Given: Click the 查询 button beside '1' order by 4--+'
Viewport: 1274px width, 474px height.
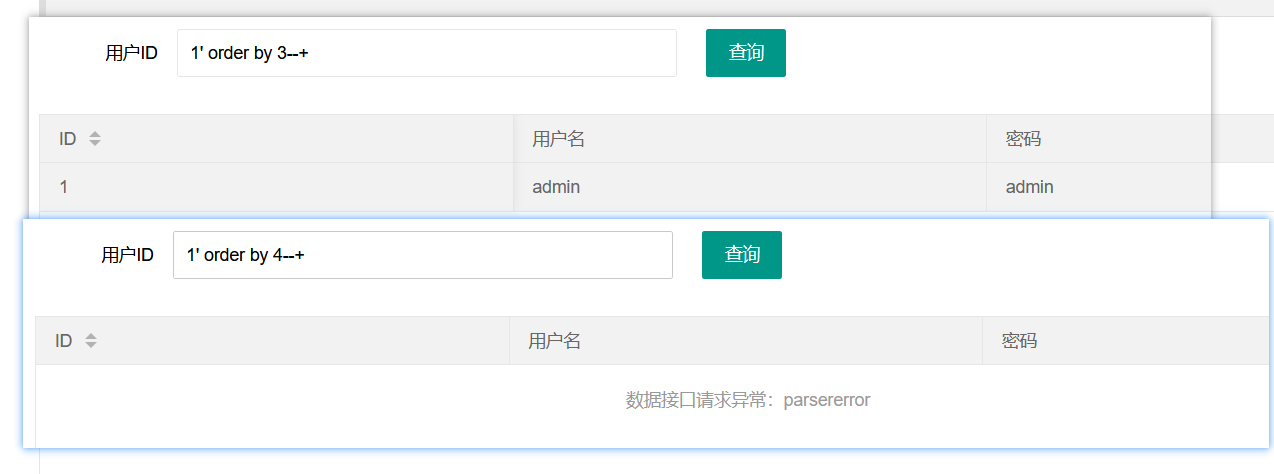Looking at the screenshot, I should pos(741,255).
